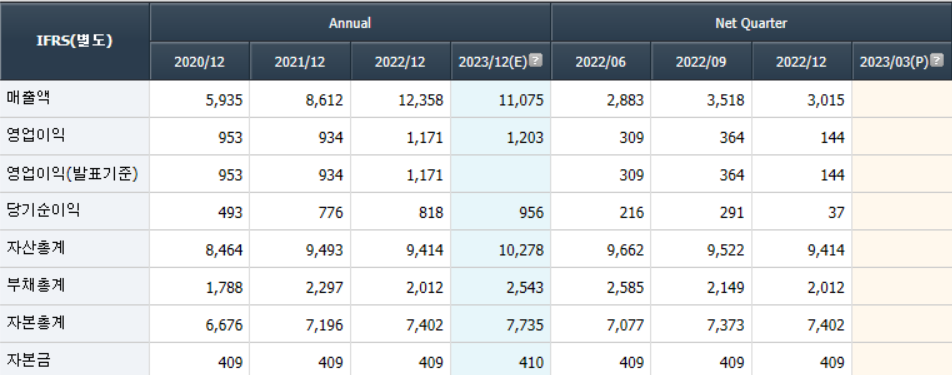Viewport: 952px width, 375px height.
Task: Click the 7,373 total equity value
Action: 726,325
